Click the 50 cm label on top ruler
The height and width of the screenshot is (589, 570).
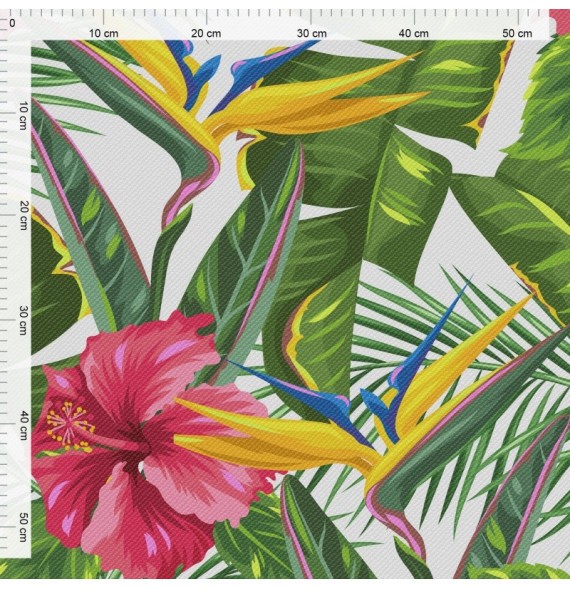point(517,33)
